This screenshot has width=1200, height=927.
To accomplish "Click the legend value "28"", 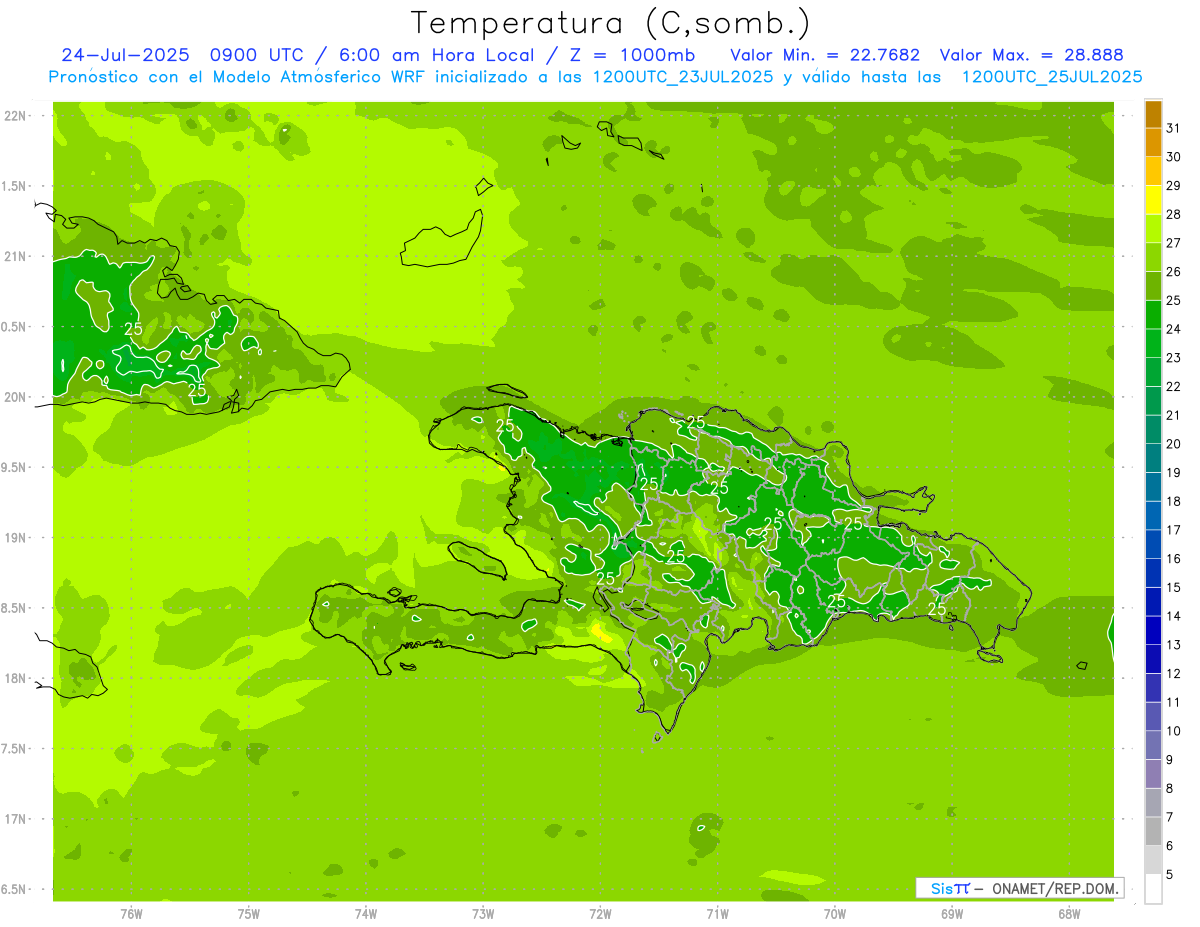I will 1174,214.
